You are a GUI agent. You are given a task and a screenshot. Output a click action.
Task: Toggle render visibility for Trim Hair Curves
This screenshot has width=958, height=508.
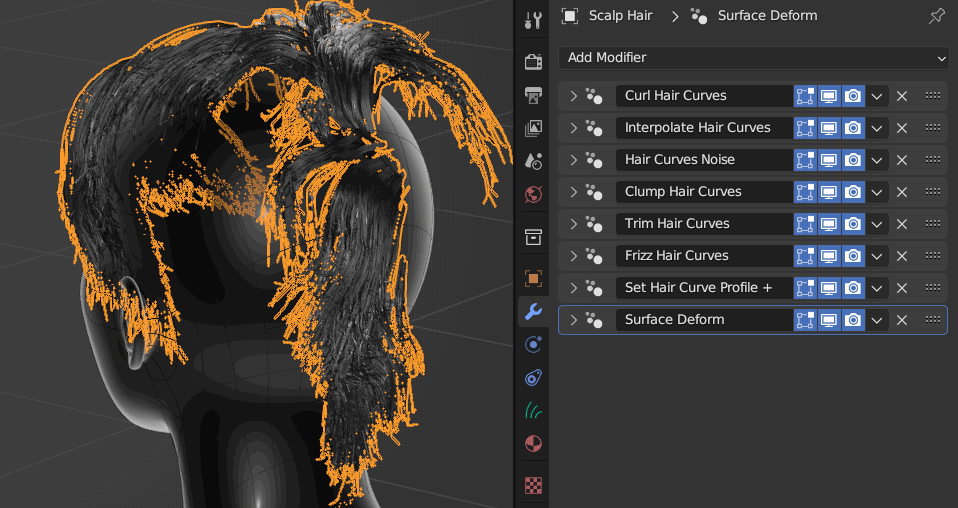pos(853,224)
